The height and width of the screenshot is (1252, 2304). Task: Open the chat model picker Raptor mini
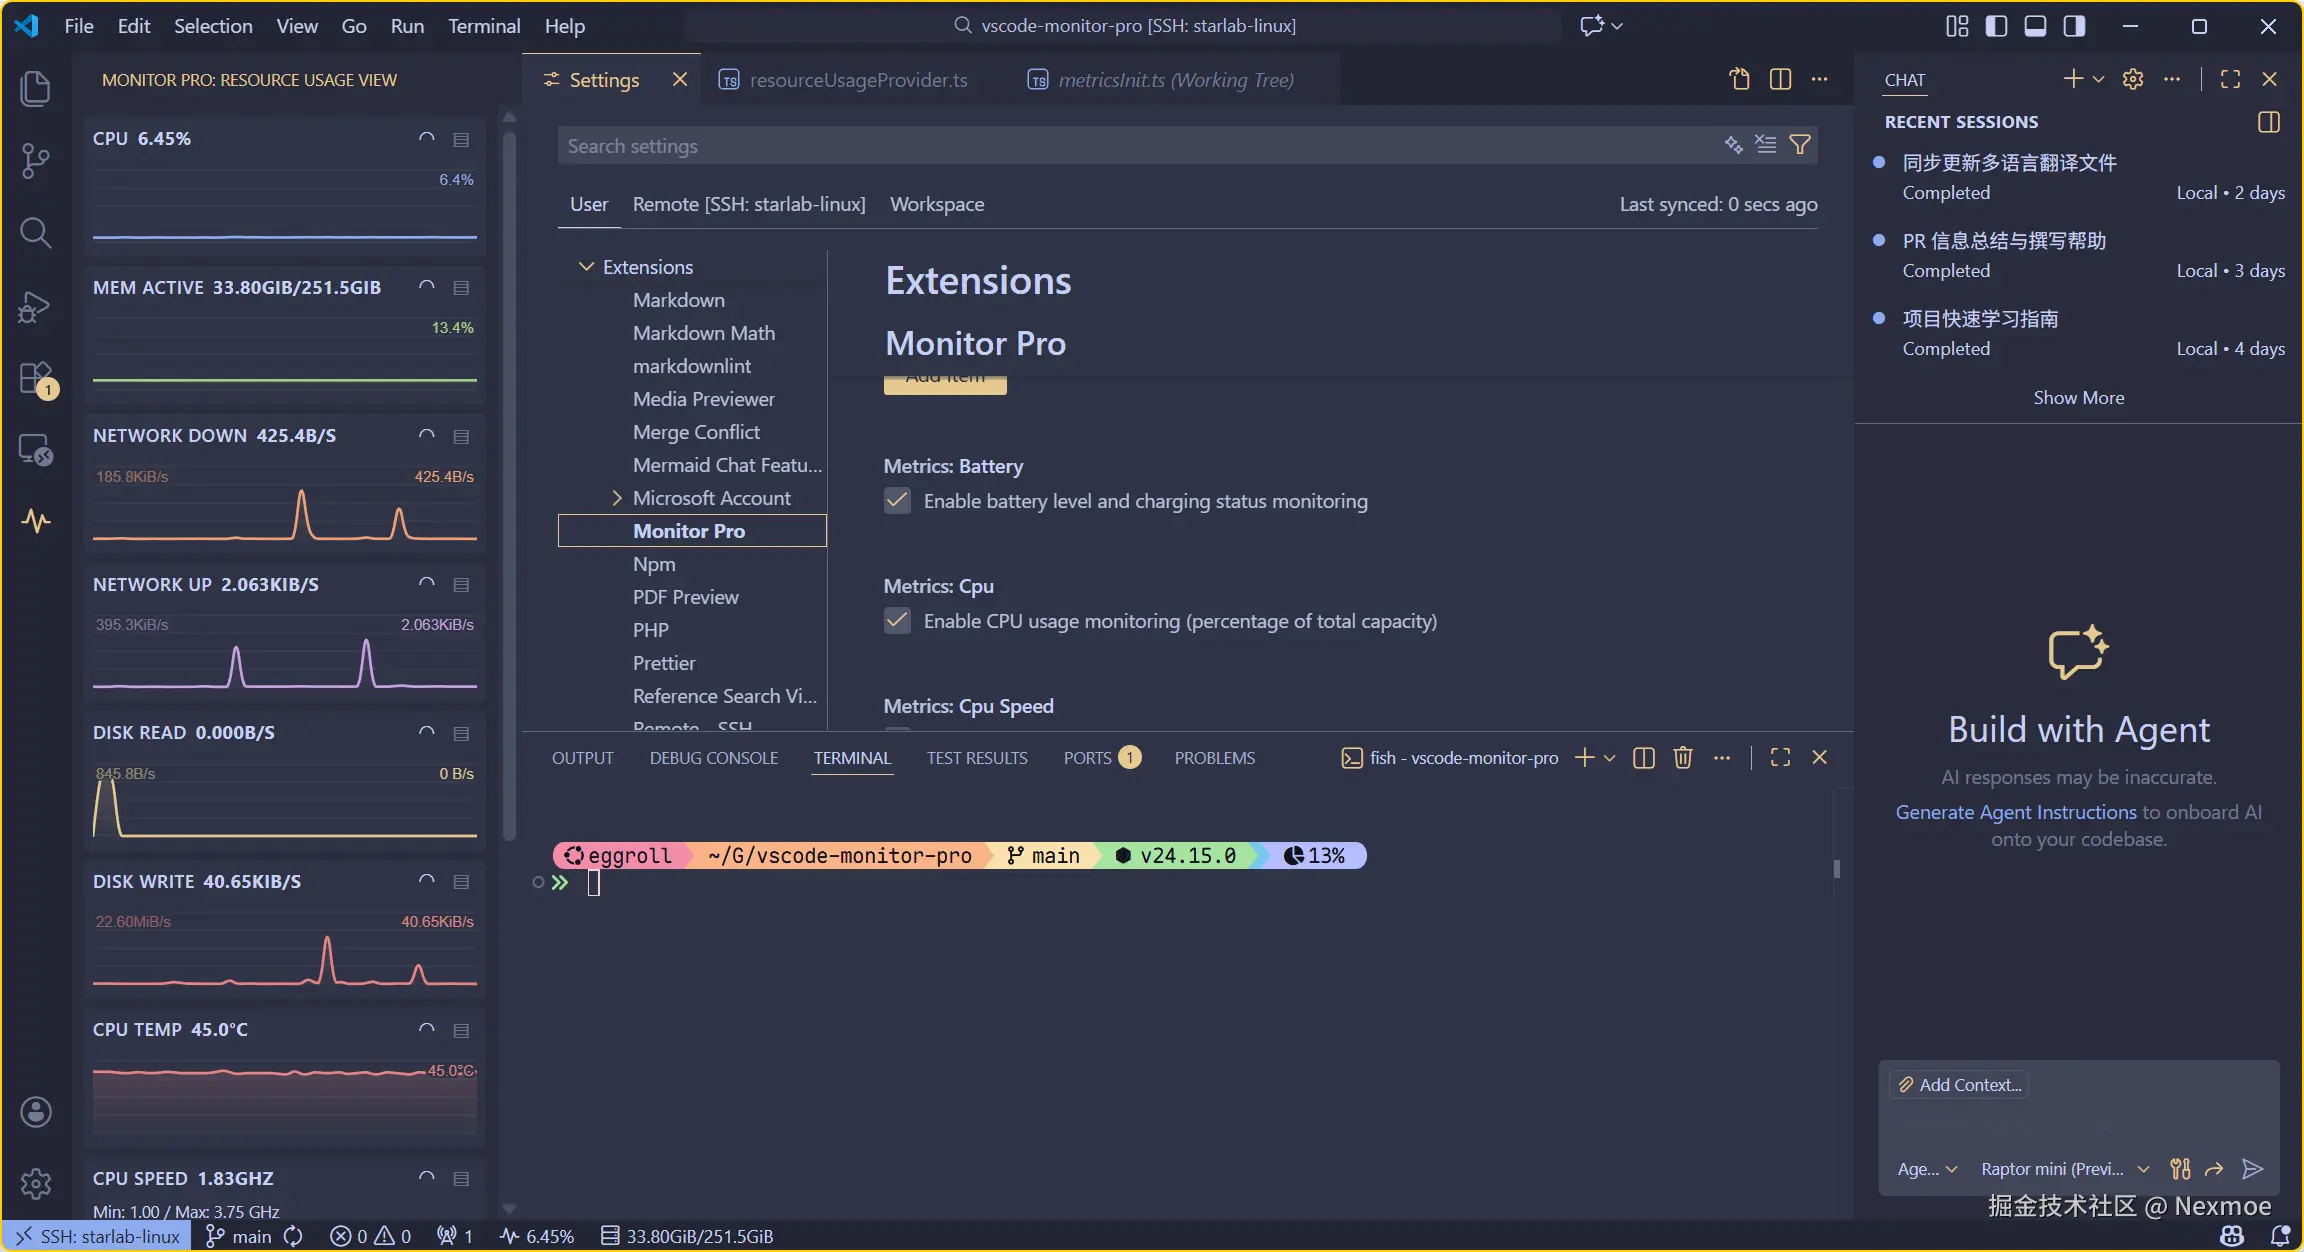coord(2064,1169)
